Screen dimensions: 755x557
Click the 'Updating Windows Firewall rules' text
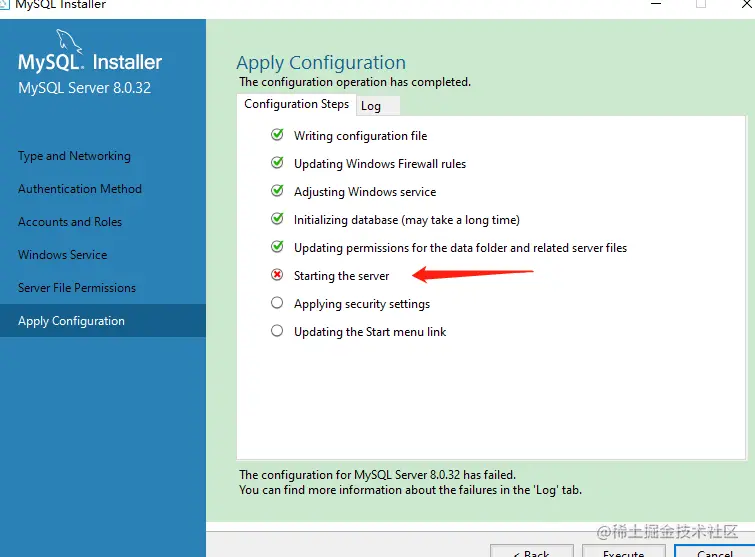coord(380,164)
